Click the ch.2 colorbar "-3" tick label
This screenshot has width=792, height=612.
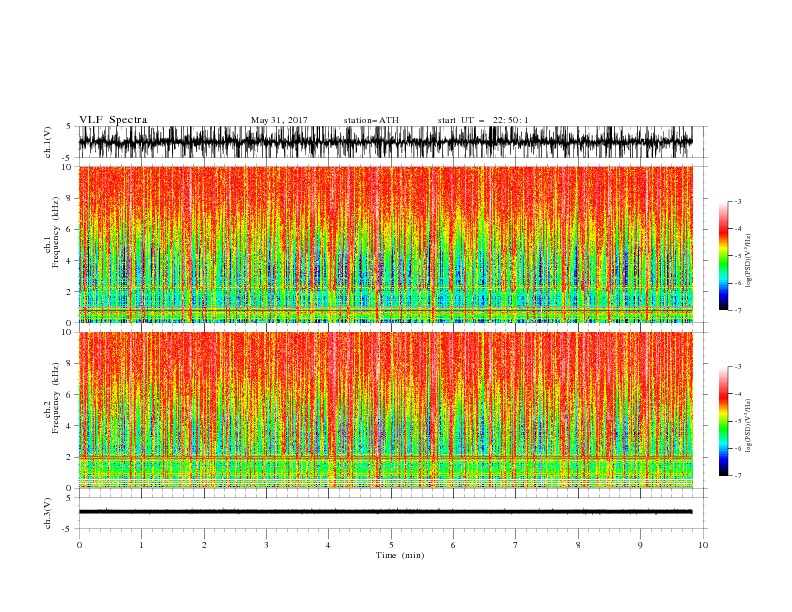tap(738, 367)
